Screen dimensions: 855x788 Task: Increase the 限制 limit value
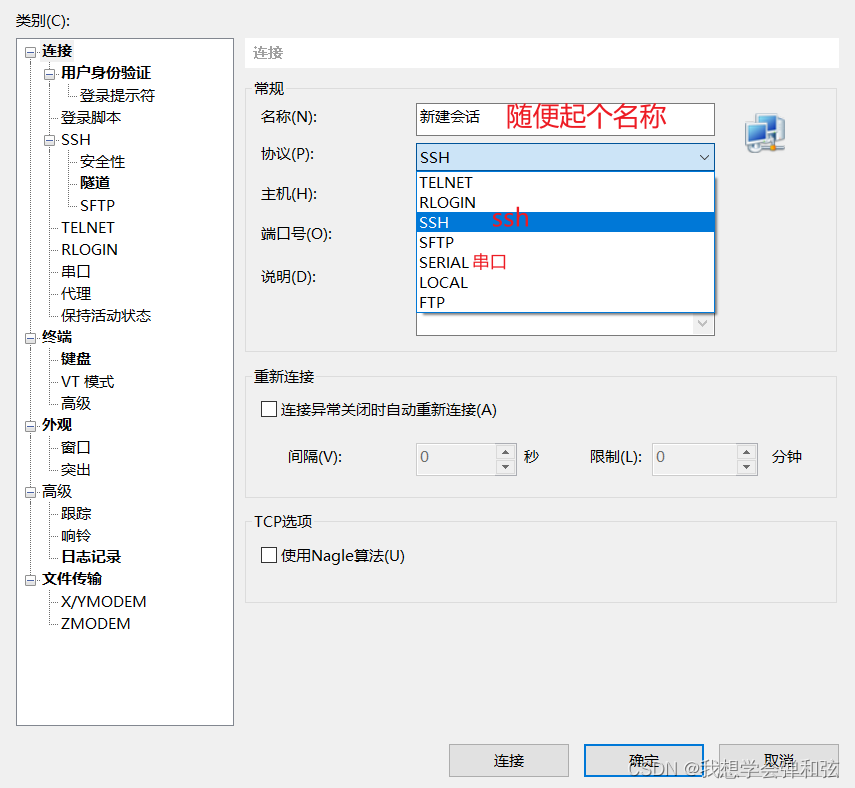[x=746, y=452]
